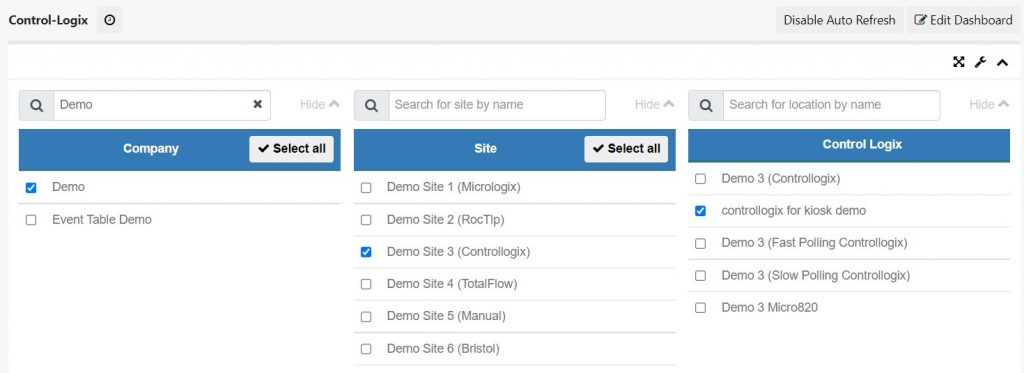Disable Auto Refresh on the dashboard

click(x=839, y=20)
